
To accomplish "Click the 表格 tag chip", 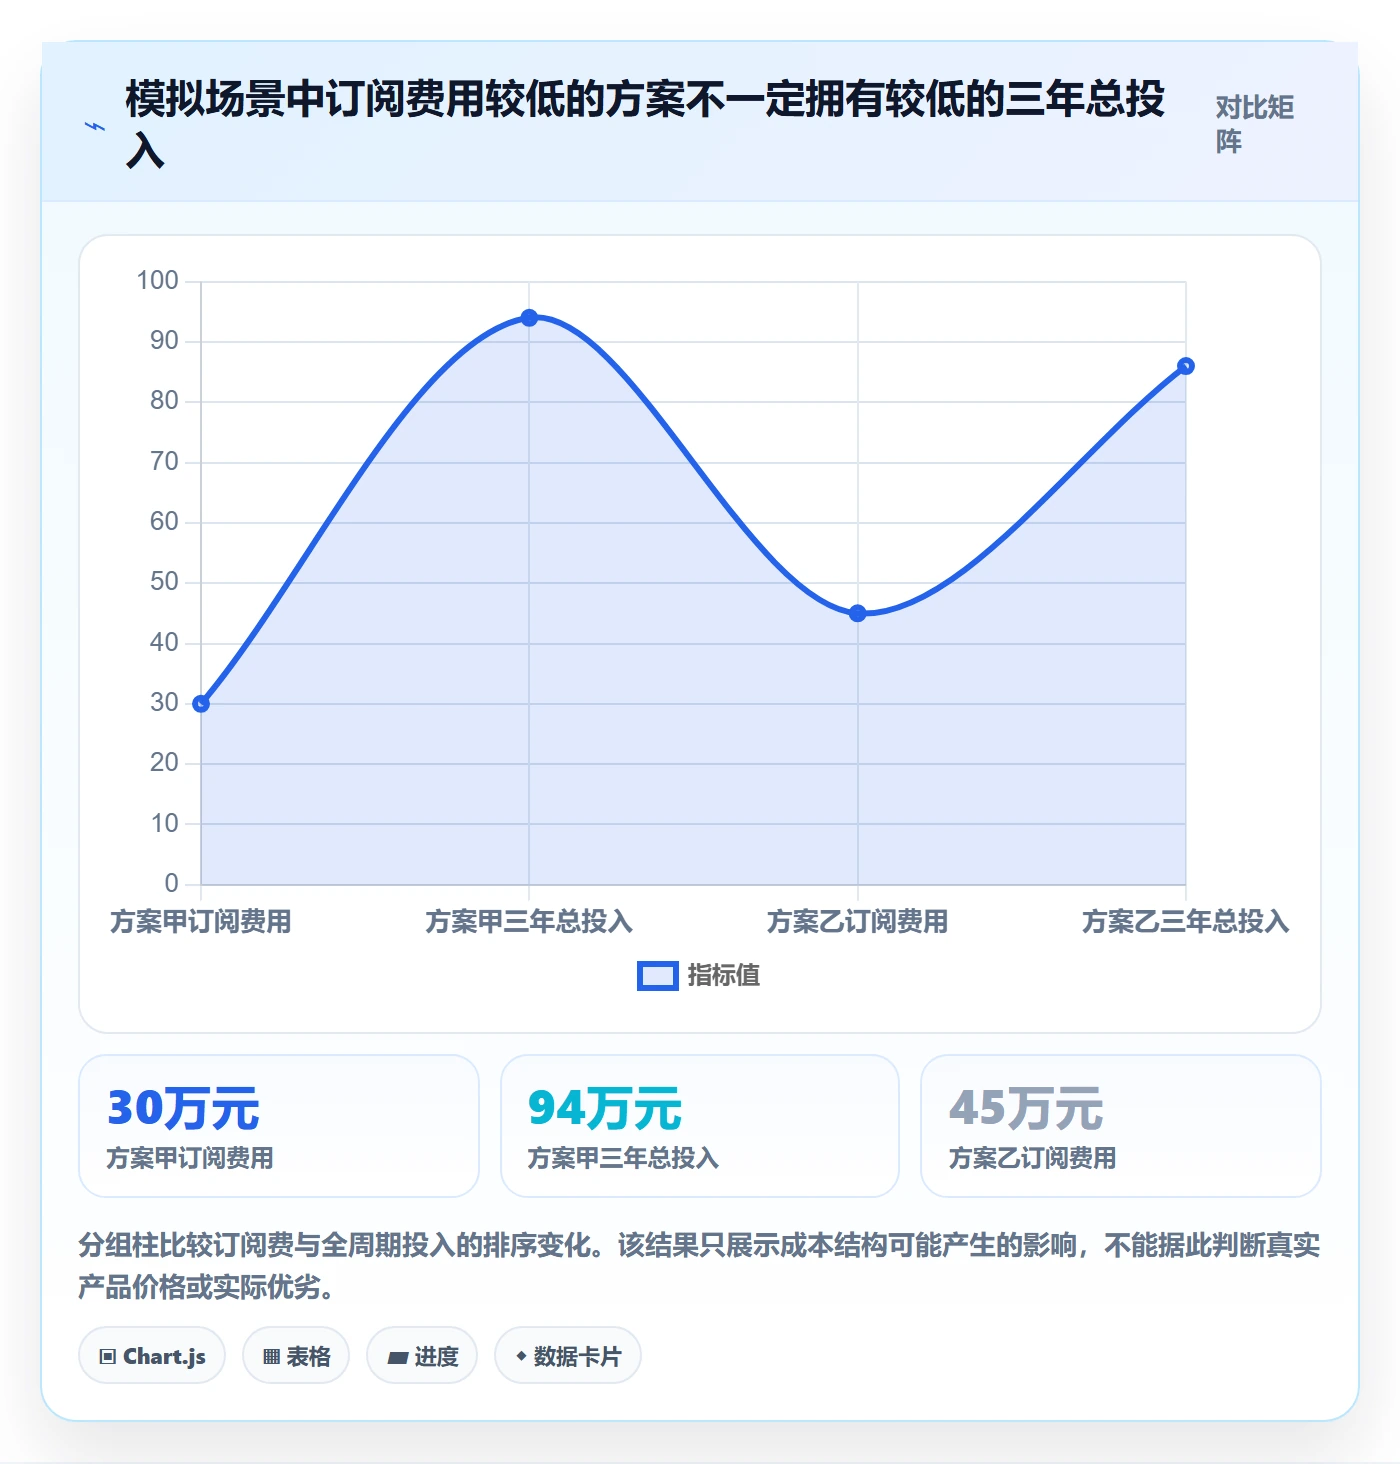I will (296, 1356).
